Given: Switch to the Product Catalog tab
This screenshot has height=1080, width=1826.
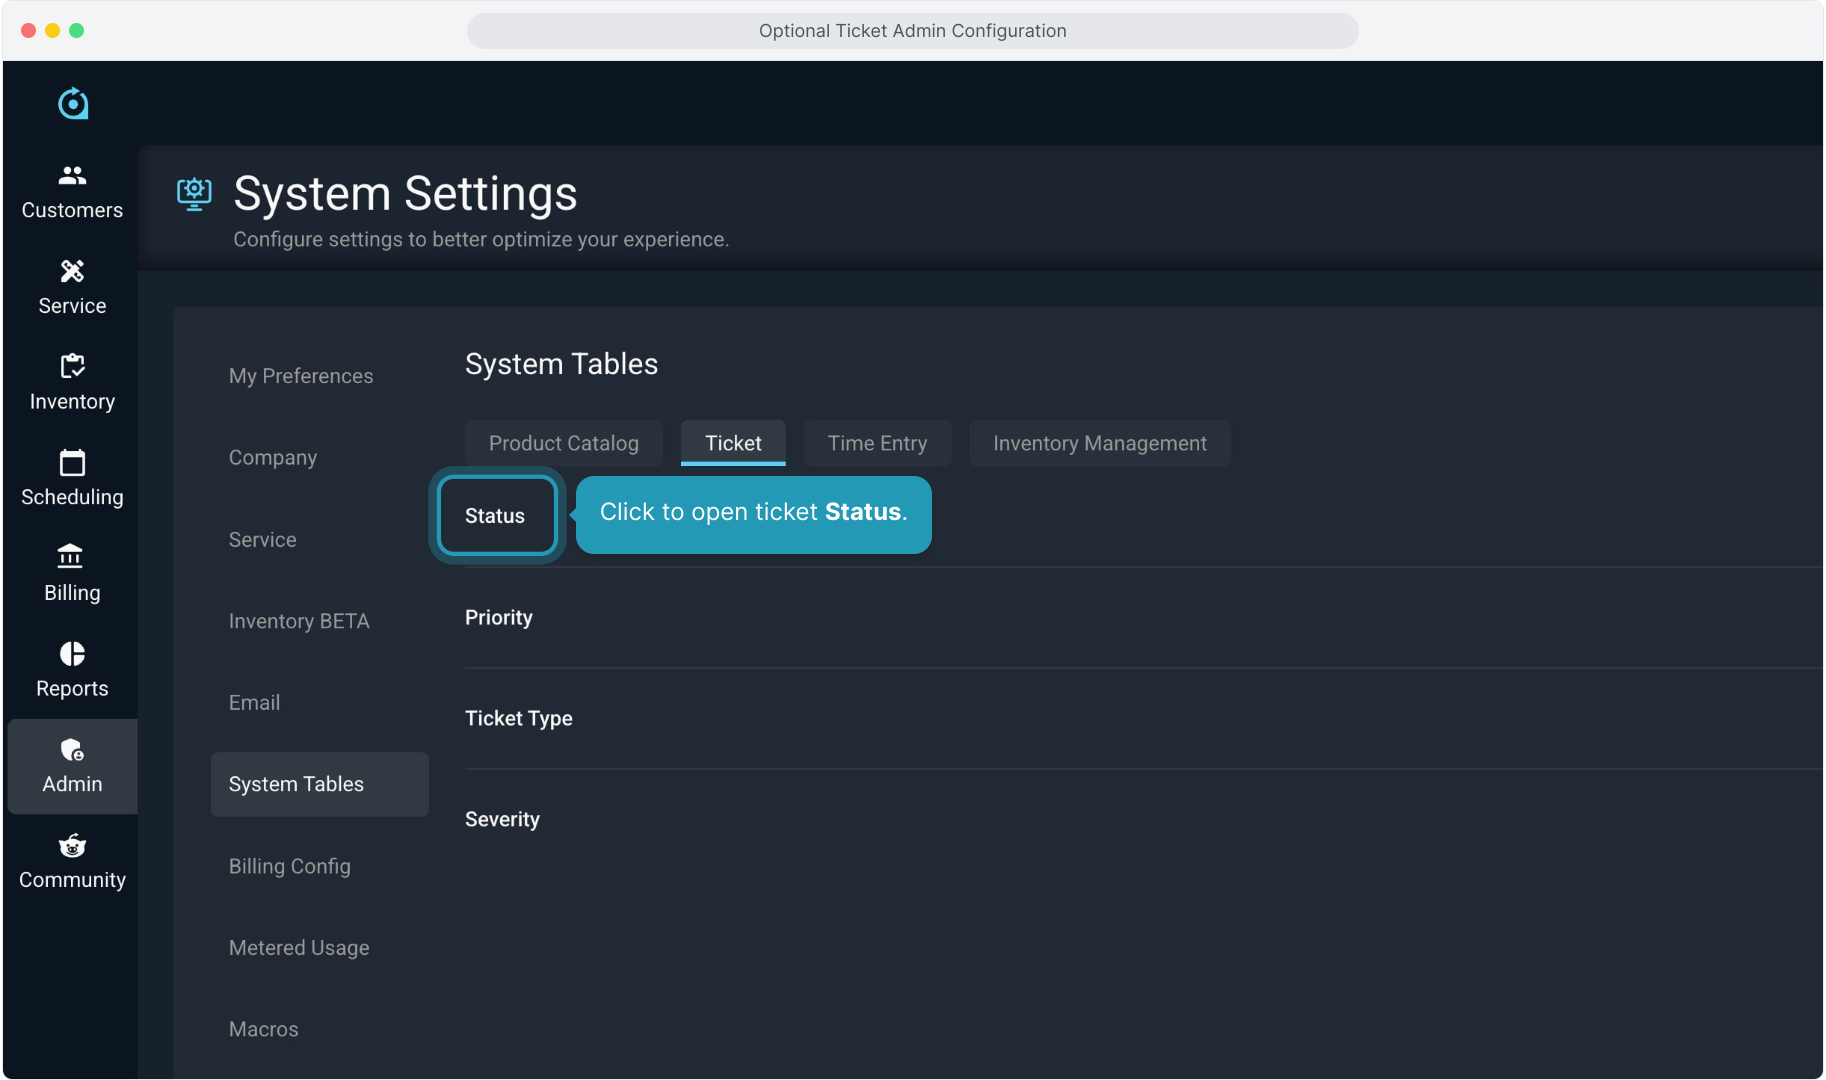Looking at the screenshot, I should [x=563, y=443].
